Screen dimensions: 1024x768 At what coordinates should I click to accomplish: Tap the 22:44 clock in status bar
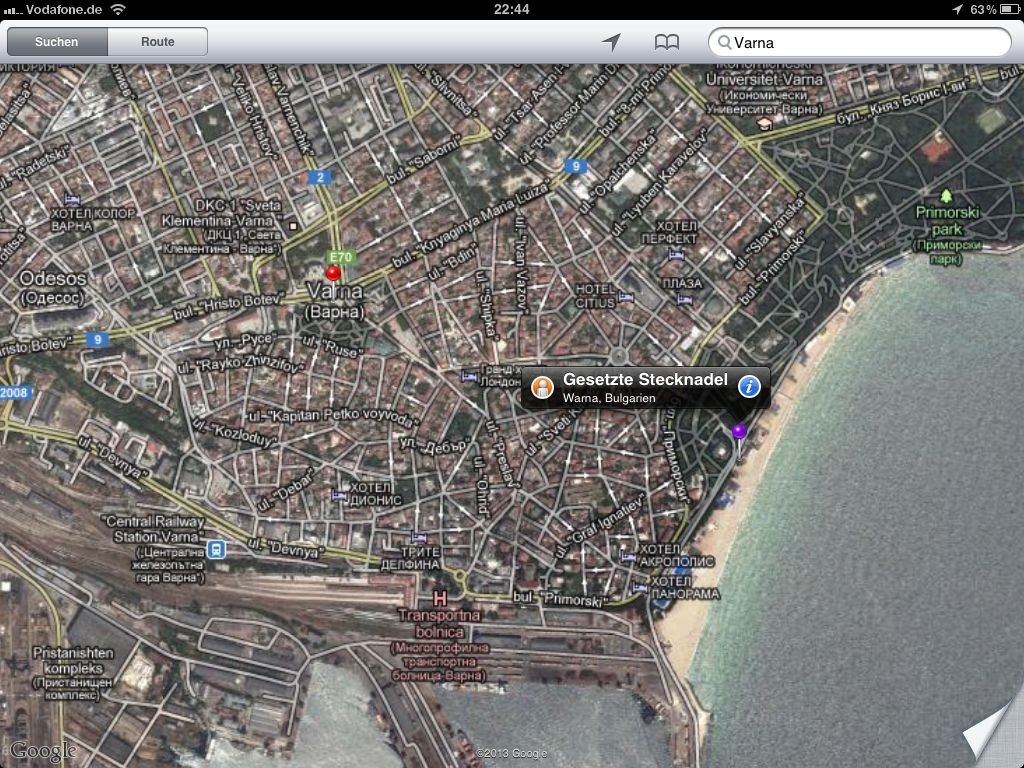pos(511,9)
